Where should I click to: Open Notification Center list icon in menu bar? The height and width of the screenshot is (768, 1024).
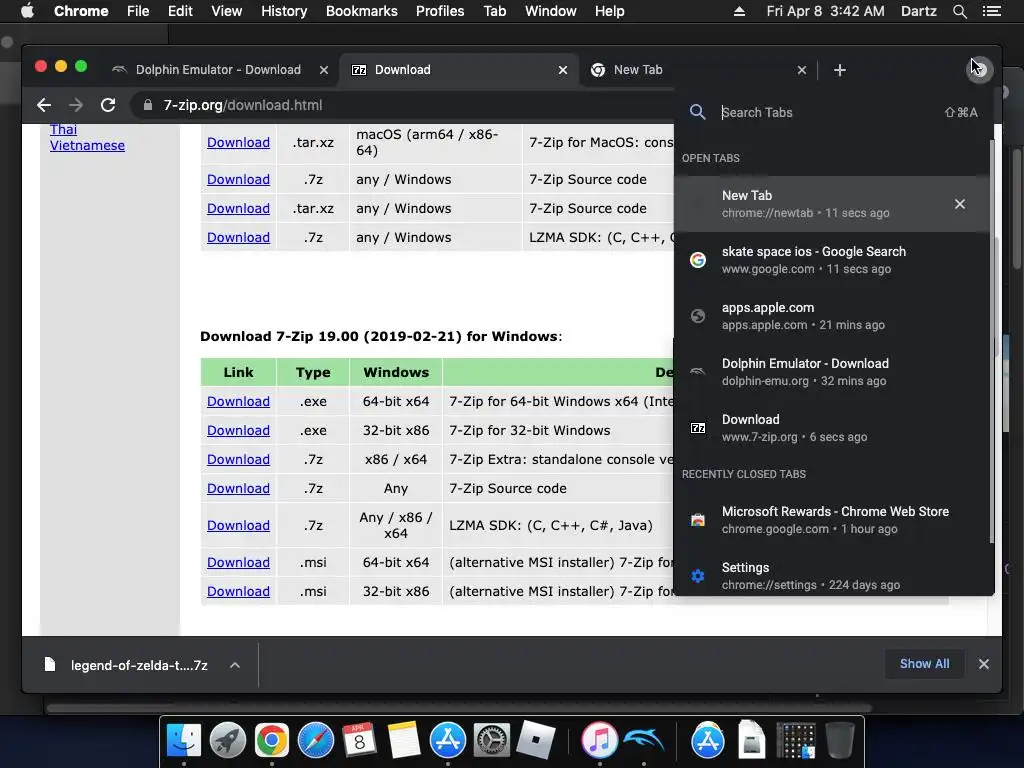tap(991, 11)
